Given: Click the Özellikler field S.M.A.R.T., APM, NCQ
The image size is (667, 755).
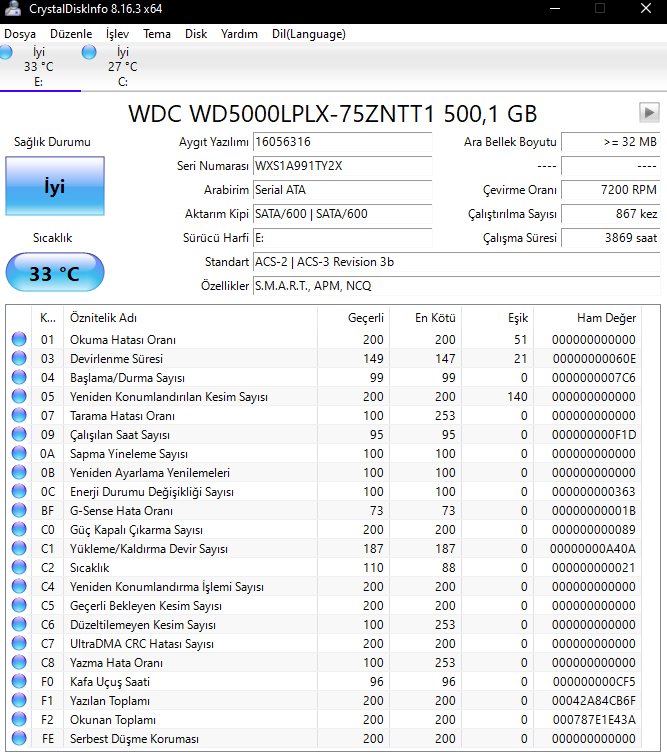Looking at the screenshot, I should pos(457,286).
